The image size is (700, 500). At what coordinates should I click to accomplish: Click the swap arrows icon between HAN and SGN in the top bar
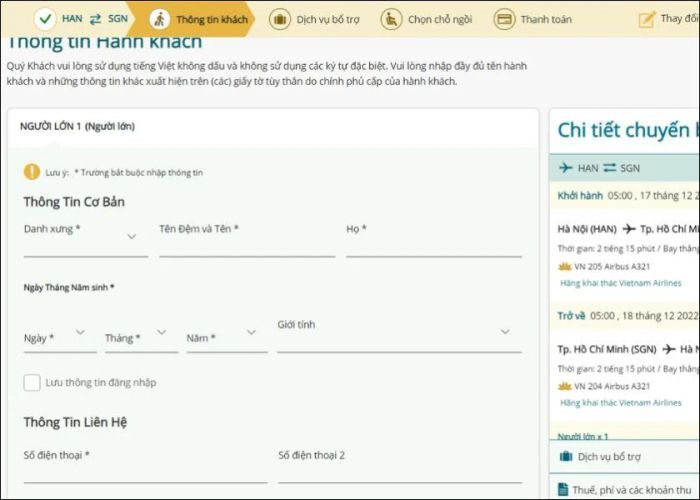pyautogui.click(x=95, y=19)
